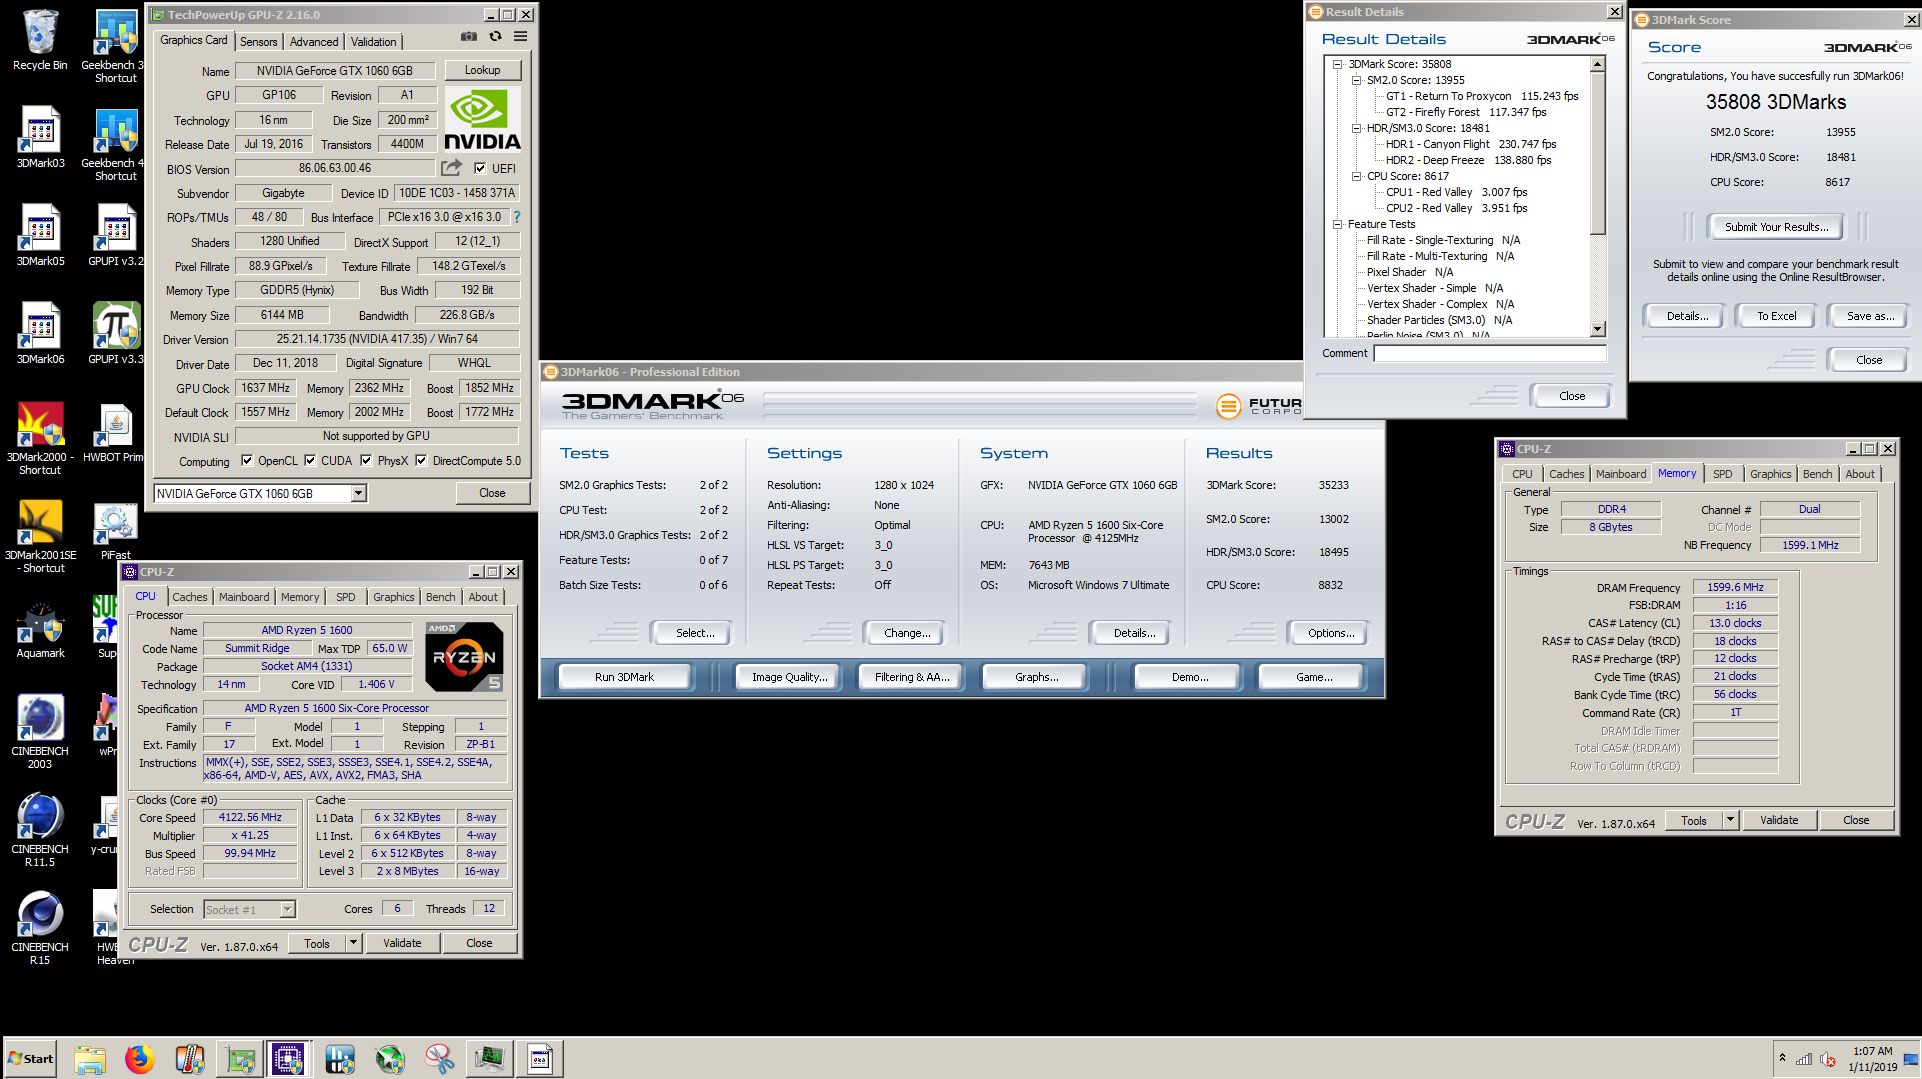The image size is (1922, 1079).
Task: Collapse the CPU Score tree node
Action: [1356, 176]
